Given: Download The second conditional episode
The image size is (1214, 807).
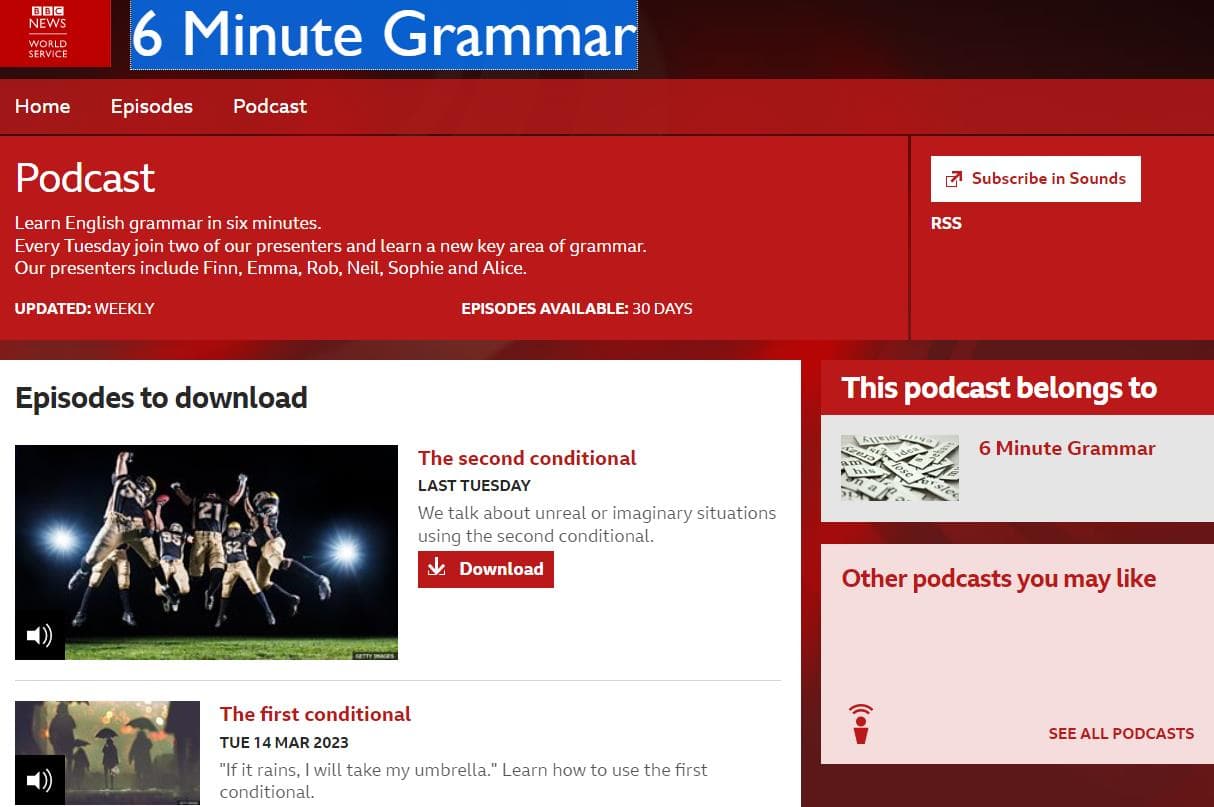Looking at the screenshot, I should (x=485, y=569).
